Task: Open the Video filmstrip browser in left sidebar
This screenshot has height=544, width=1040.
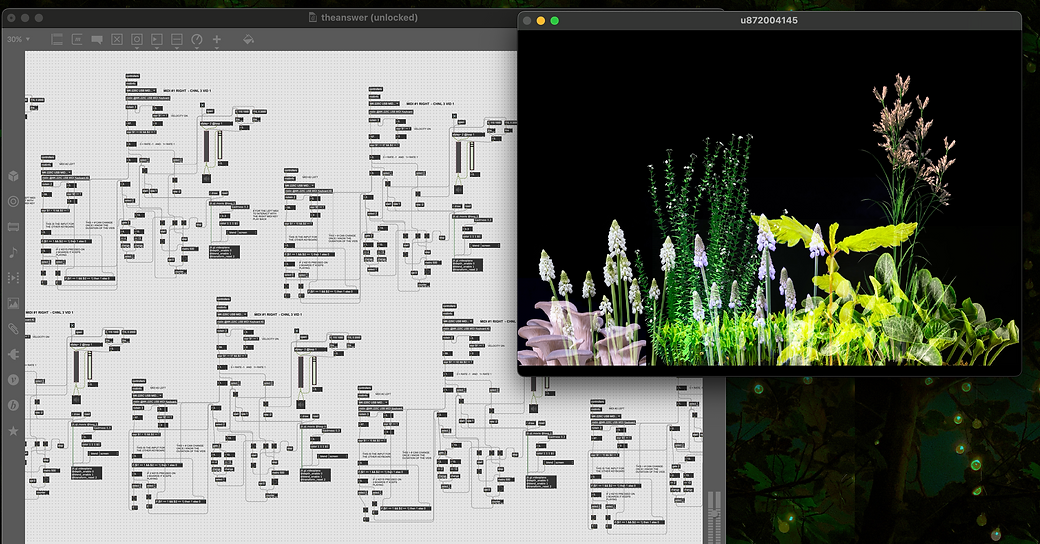Action: point(13,278)
